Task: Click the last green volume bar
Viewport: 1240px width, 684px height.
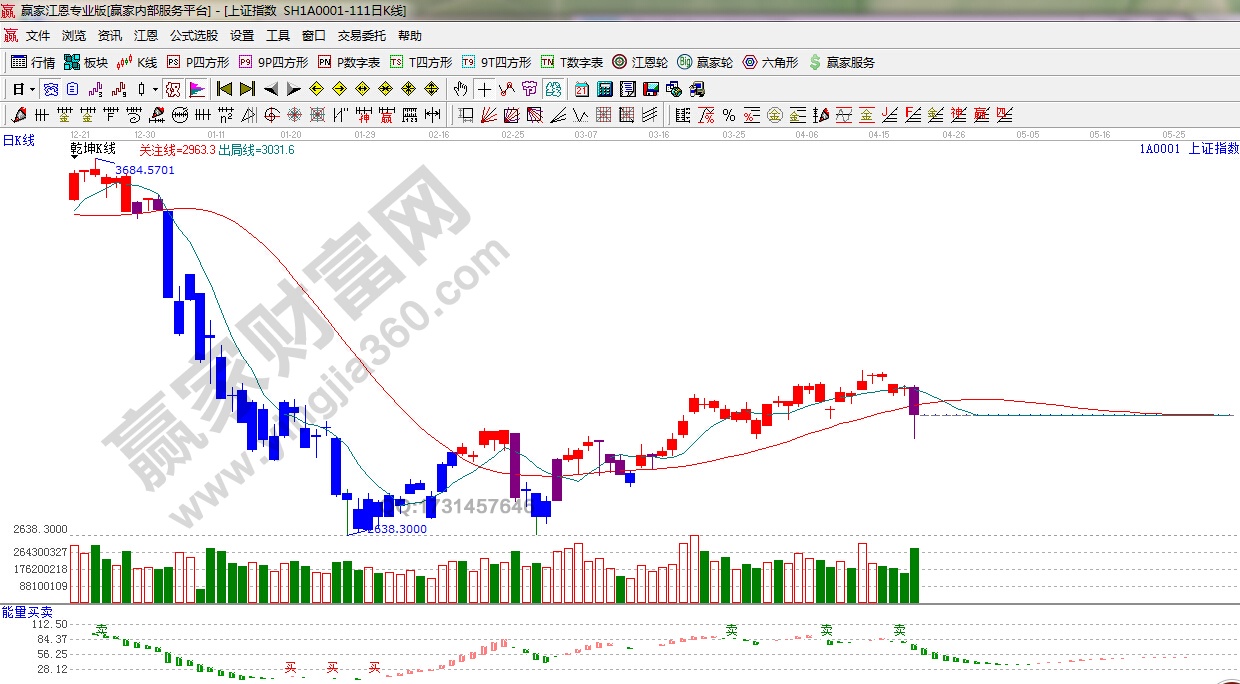Action: 914,575
